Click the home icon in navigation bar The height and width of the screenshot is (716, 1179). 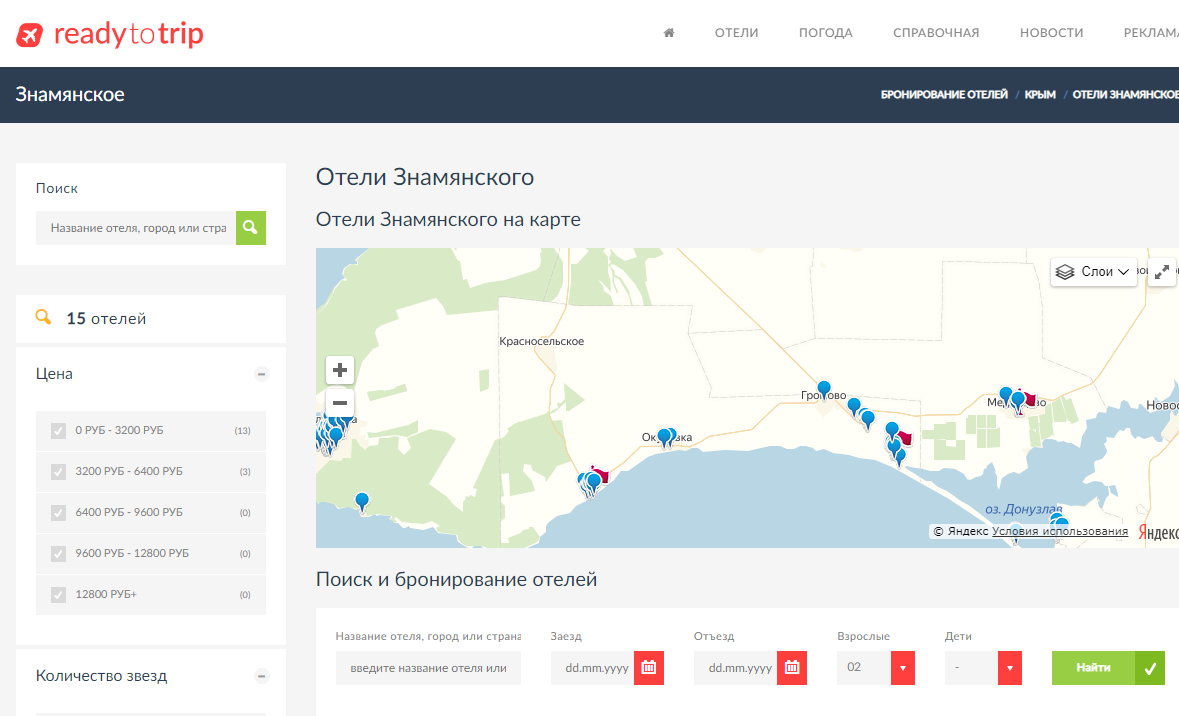coord(669,33)
